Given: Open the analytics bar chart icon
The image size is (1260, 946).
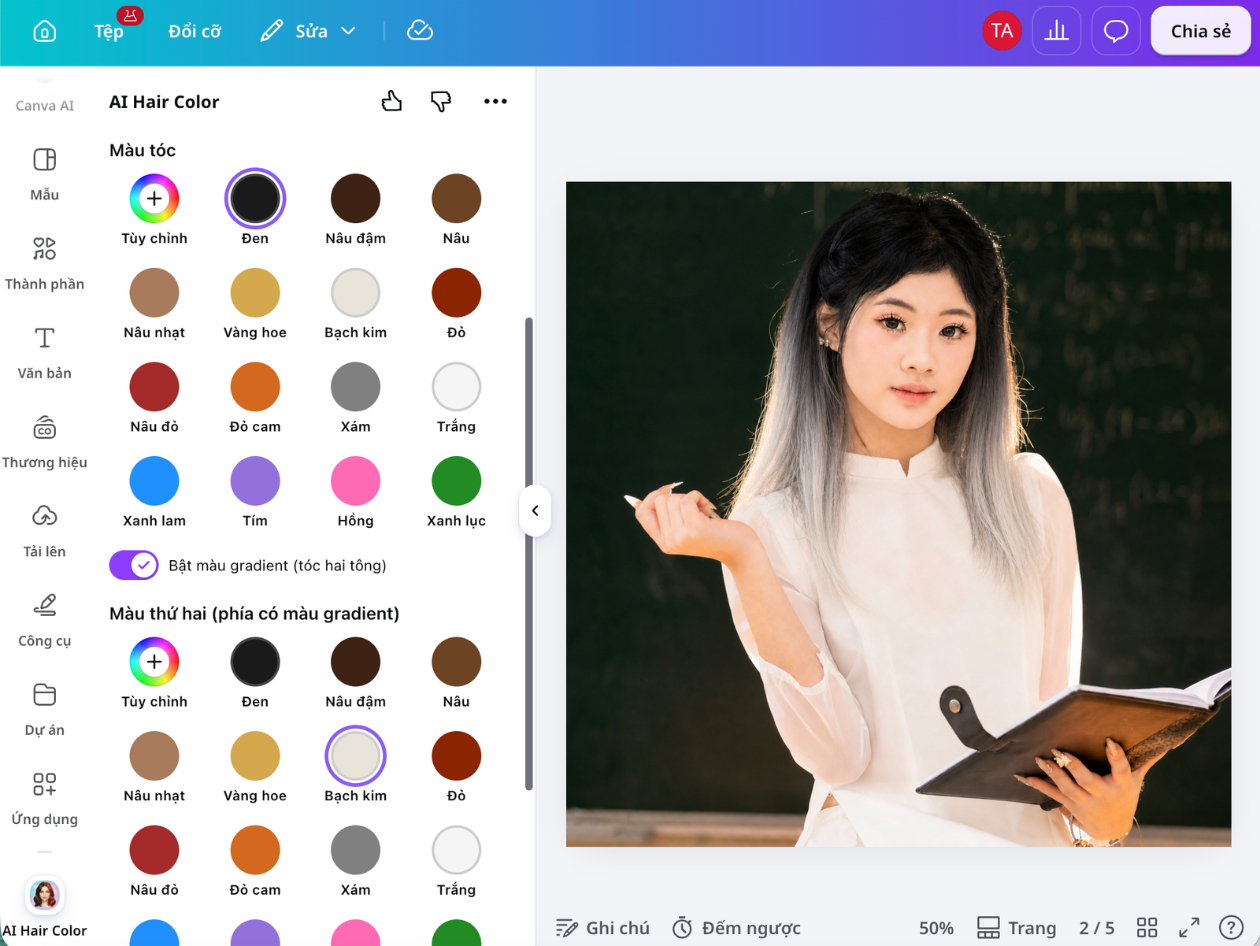Looking at the screenshot, I should pos(1056,31).
